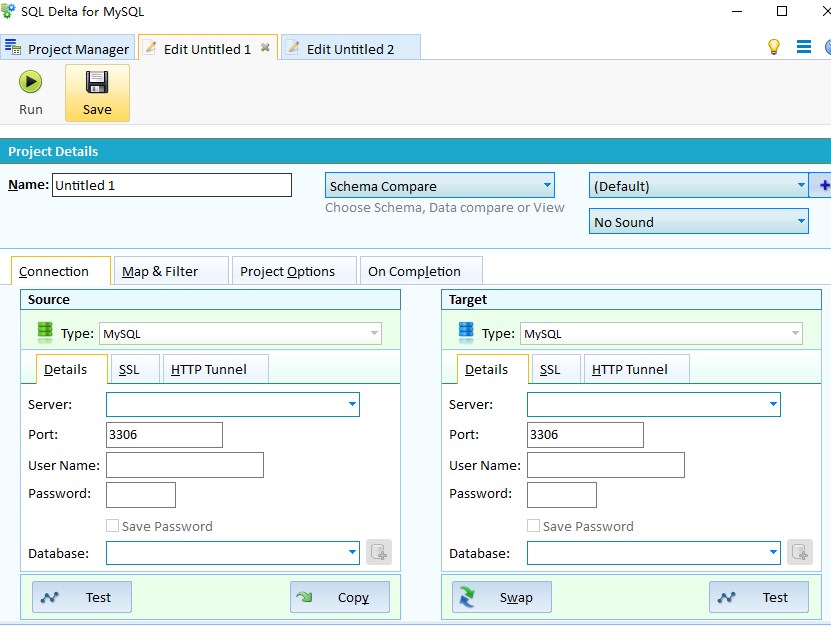831x626 pixels.
Task: Click the project Name input field
Action: [x=171, y=185]
